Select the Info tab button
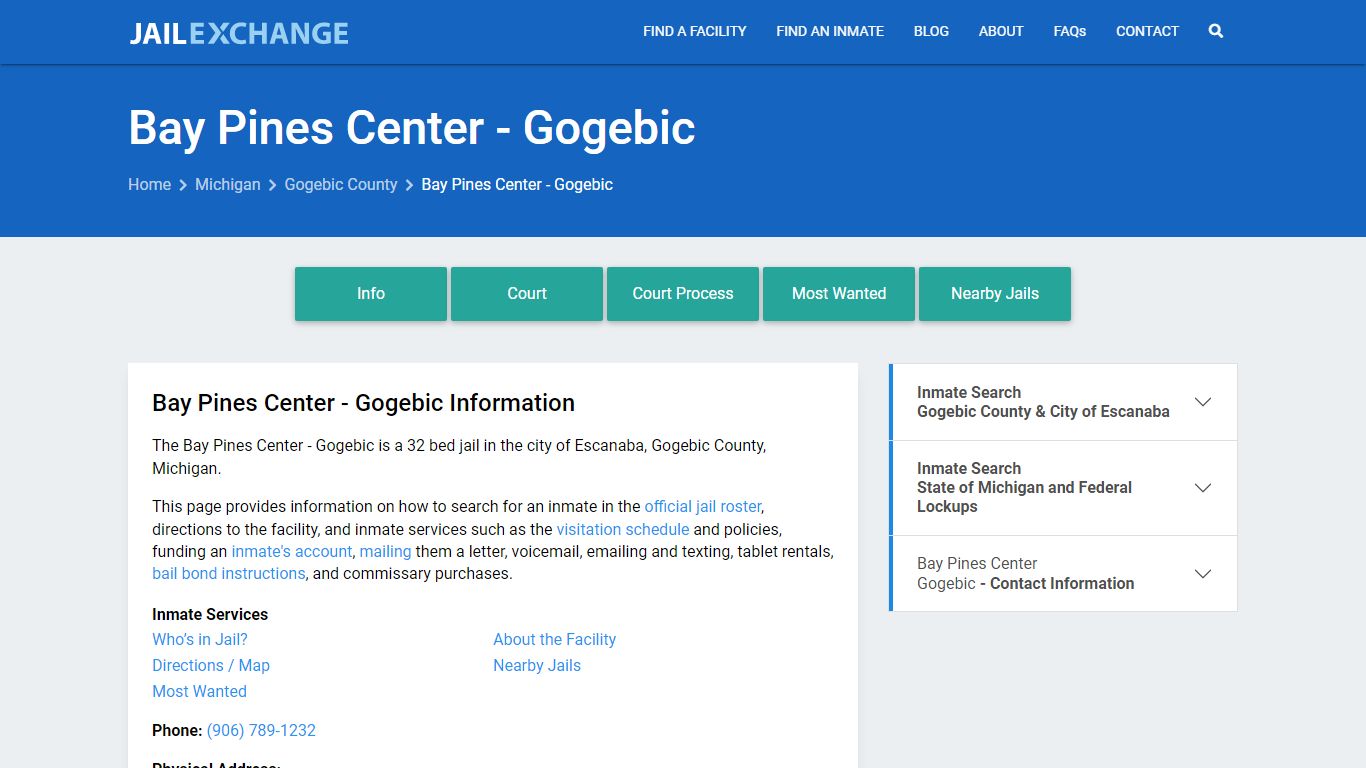Screen dimensions: 1366x768 [371, 294]
